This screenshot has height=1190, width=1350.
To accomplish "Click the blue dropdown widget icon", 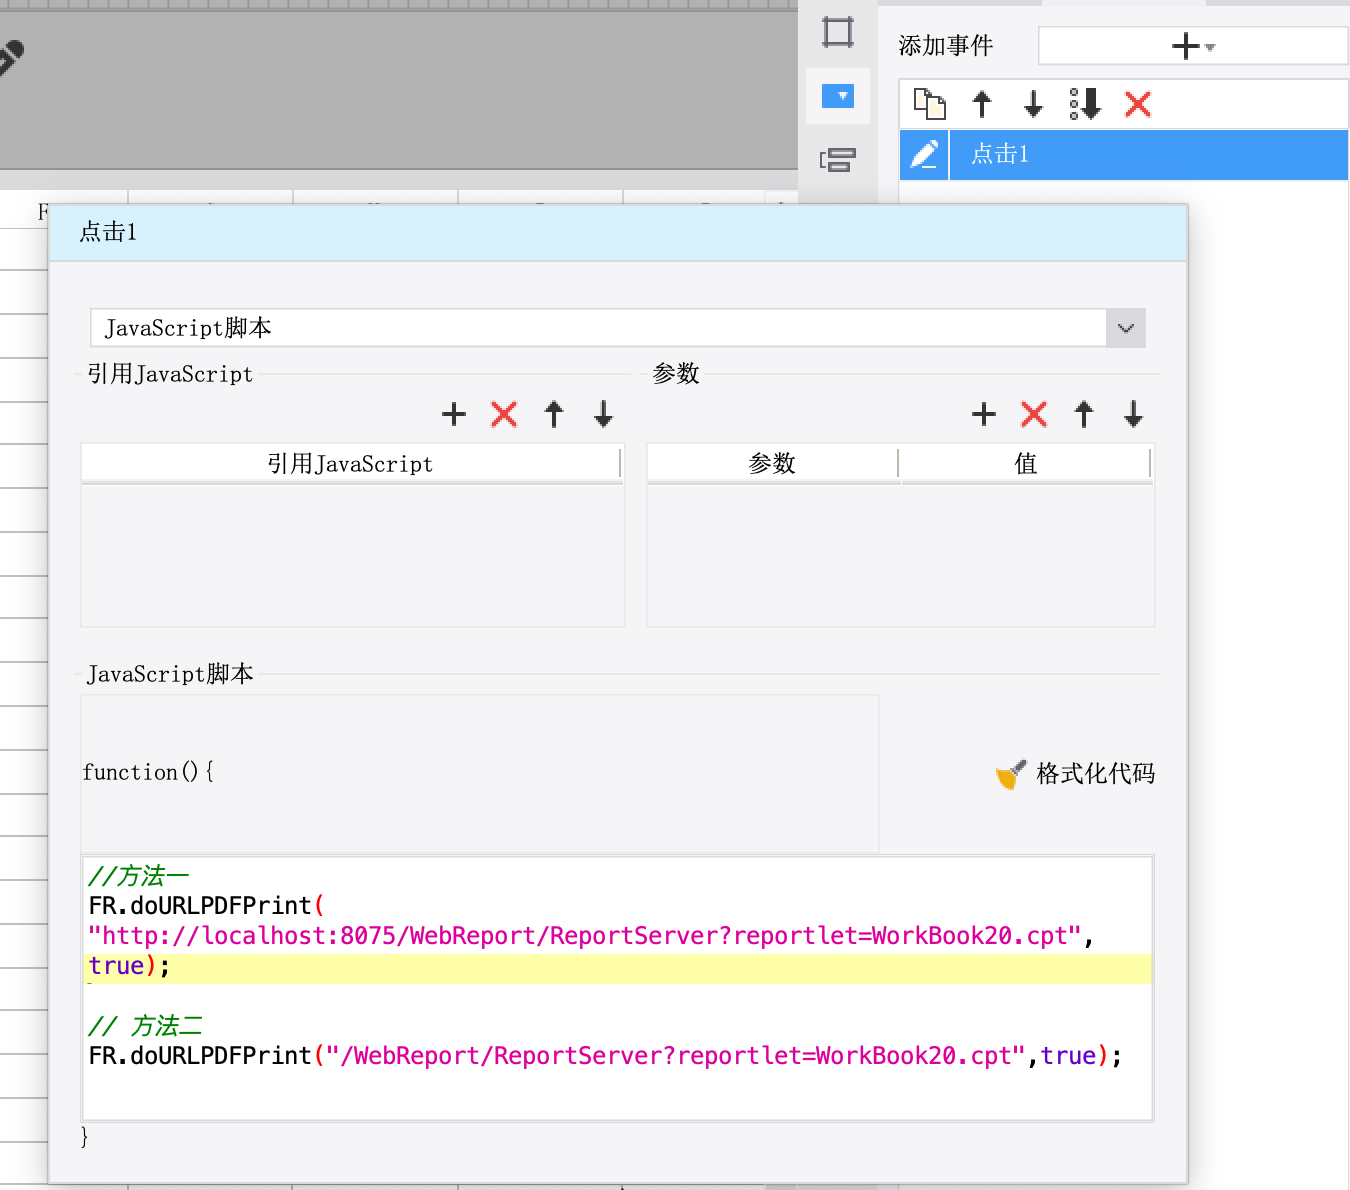I will (838, 96).
